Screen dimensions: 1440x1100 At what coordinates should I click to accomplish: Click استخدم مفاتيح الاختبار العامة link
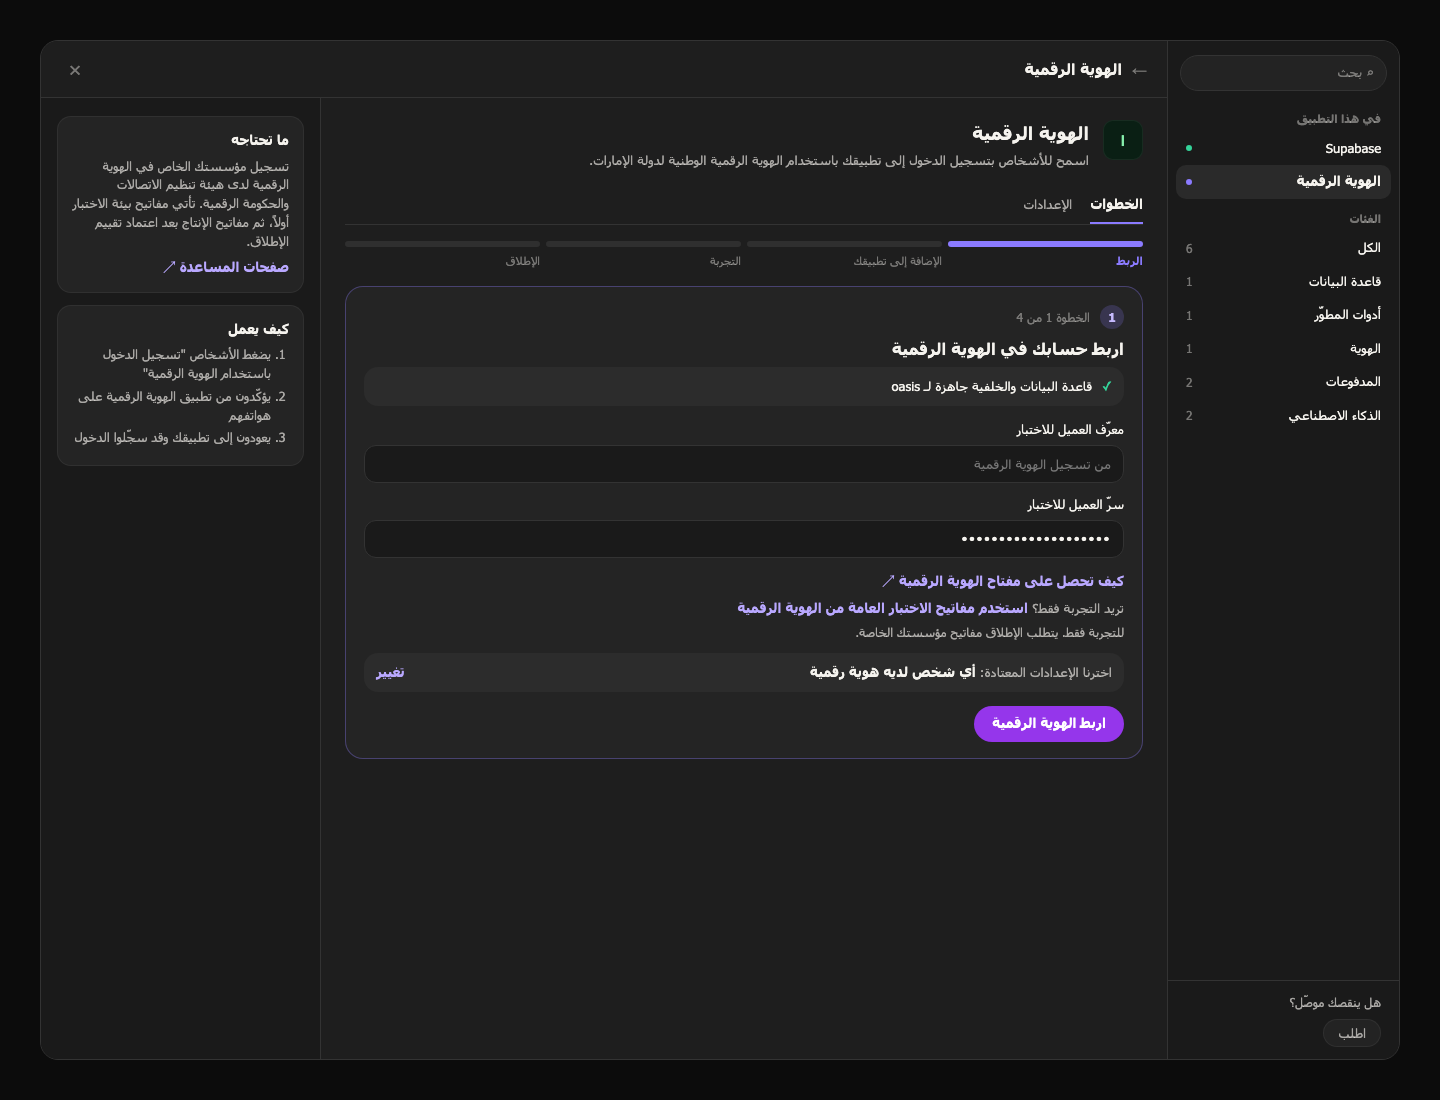point(882,608)
